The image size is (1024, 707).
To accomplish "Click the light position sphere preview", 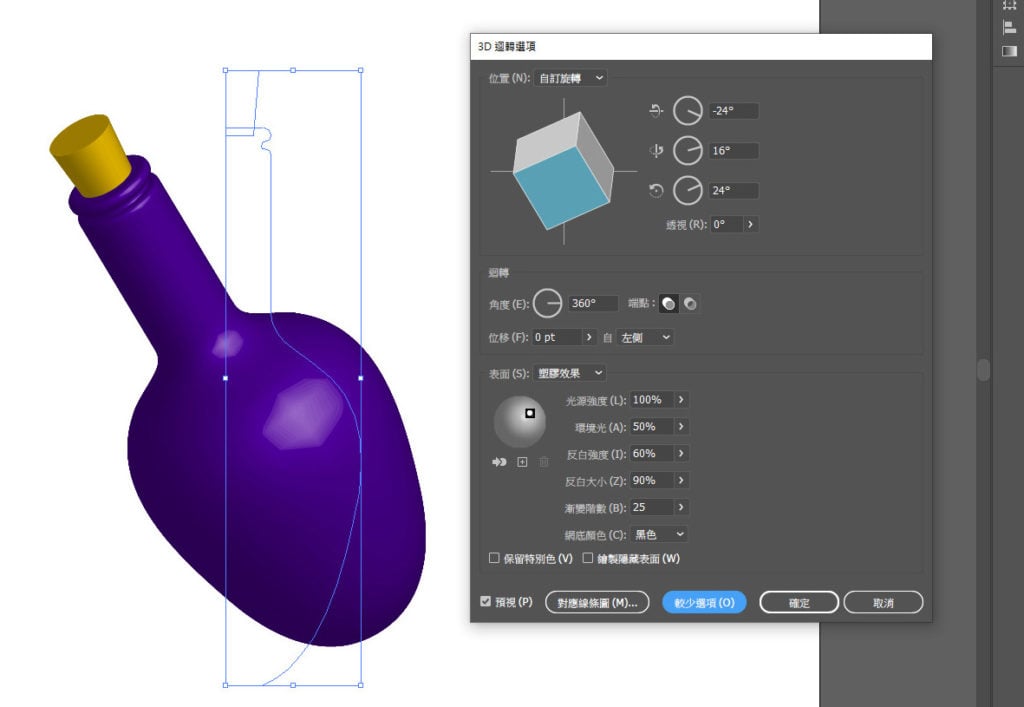I will pos(519,422).
